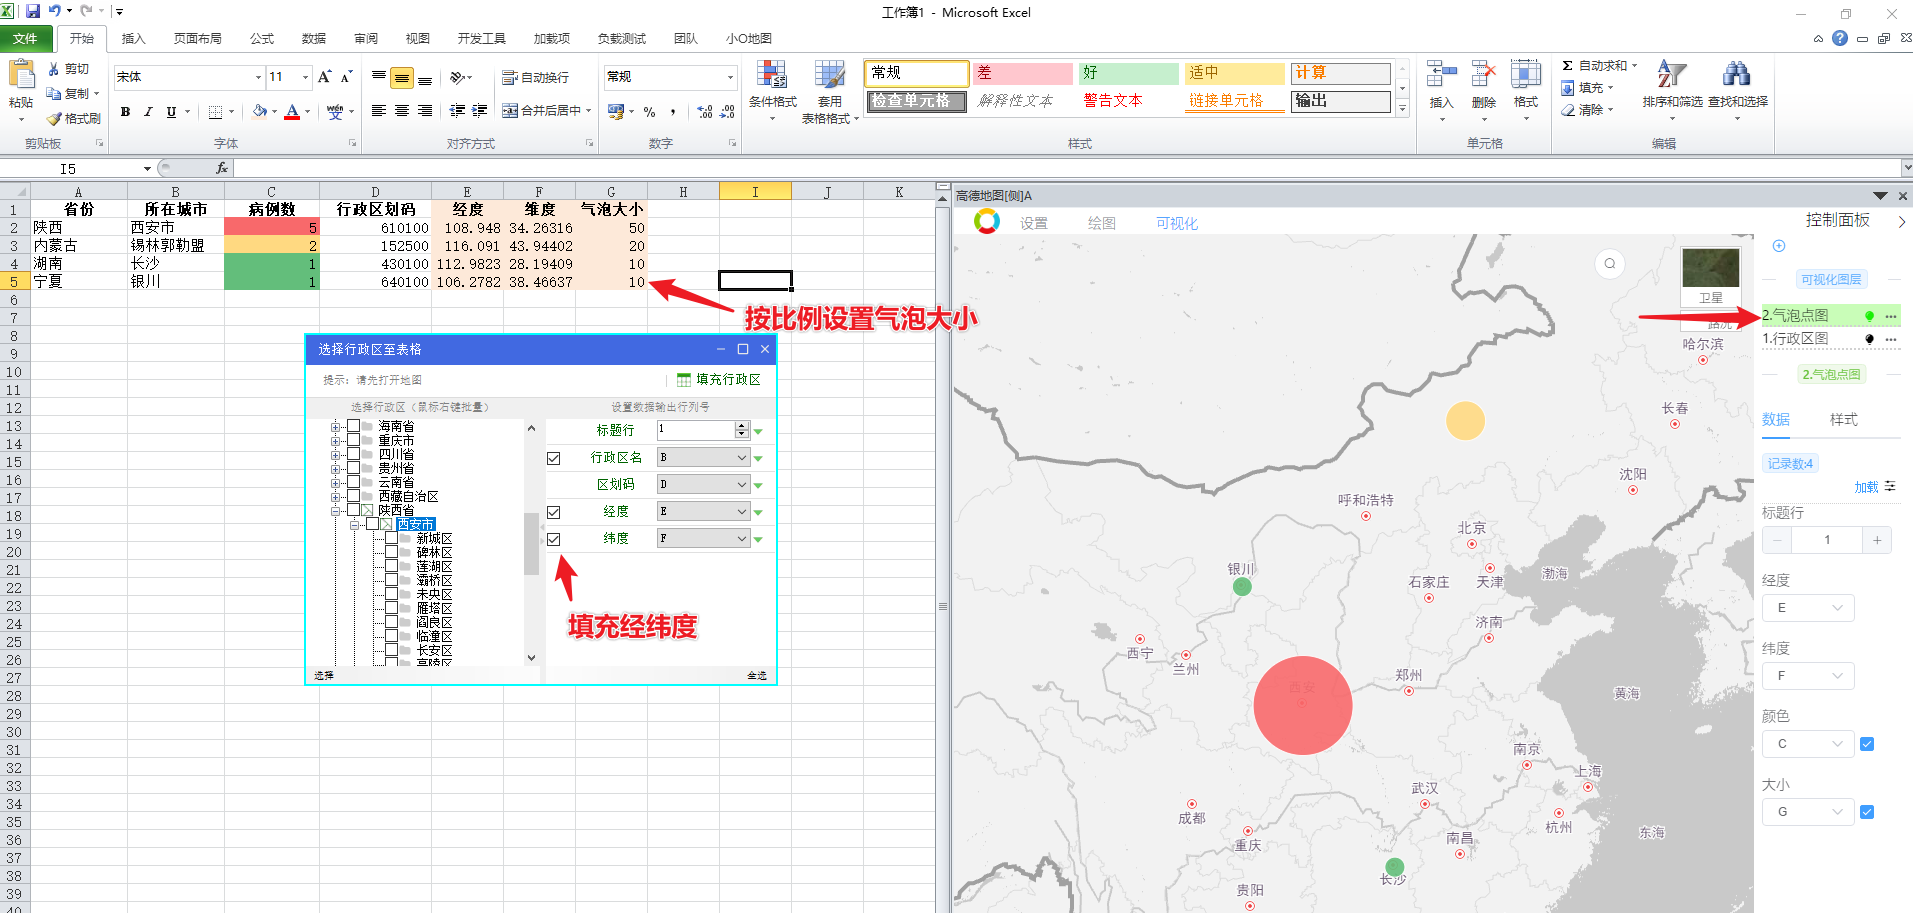
Task: Collapse the 陕西省 tree node
Action: 336,511
